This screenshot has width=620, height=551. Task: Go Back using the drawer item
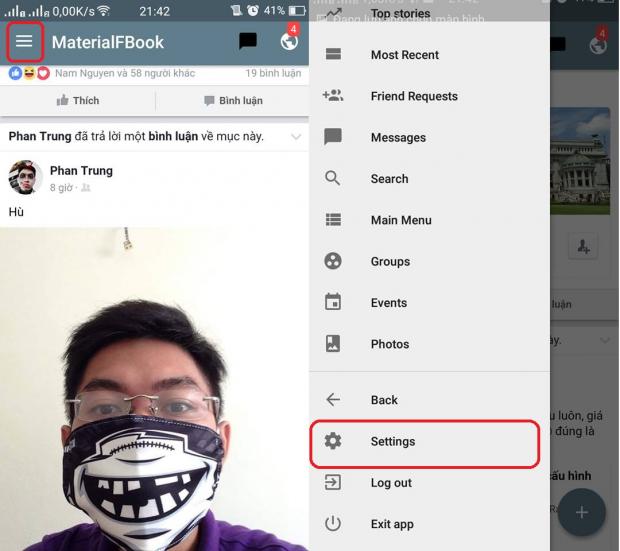click(384, 400)
